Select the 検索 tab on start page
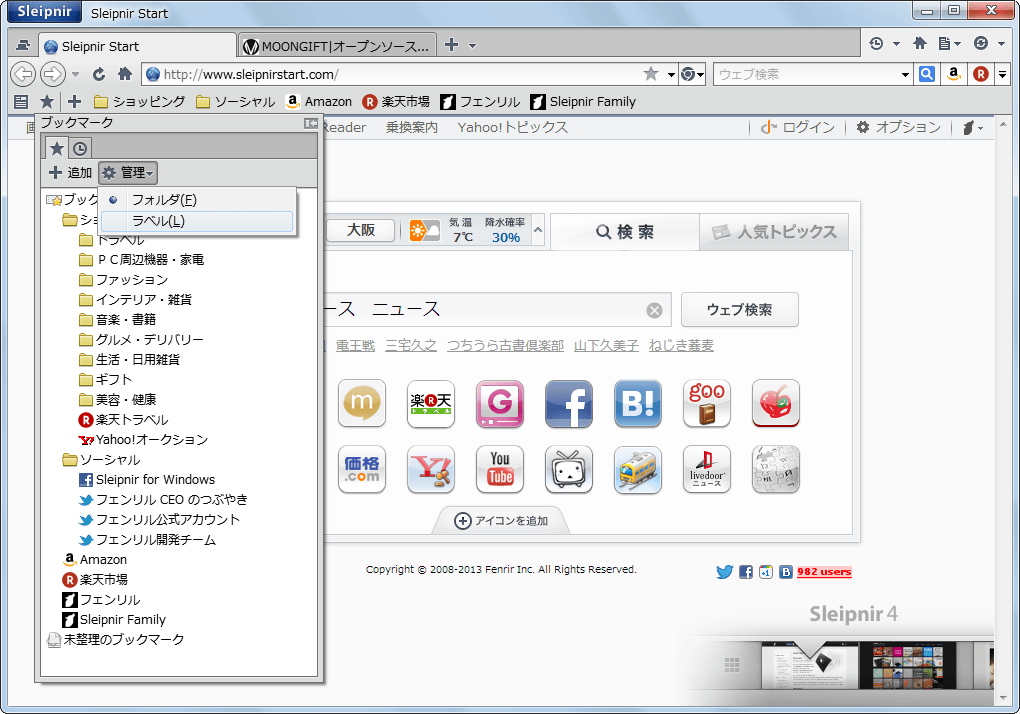The width and height of the screenshot is (1020, 714). pos(624,232)
